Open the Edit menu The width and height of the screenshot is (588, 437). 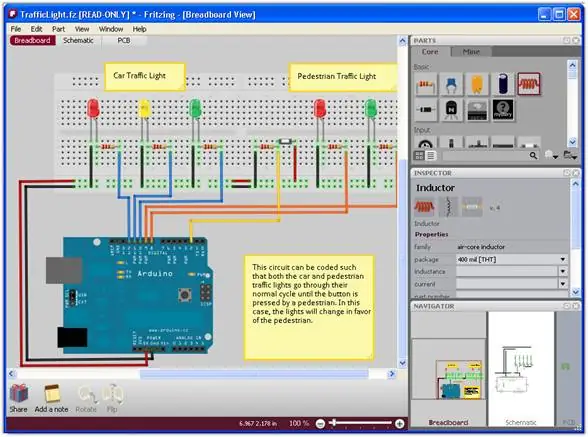click(36, 29)
